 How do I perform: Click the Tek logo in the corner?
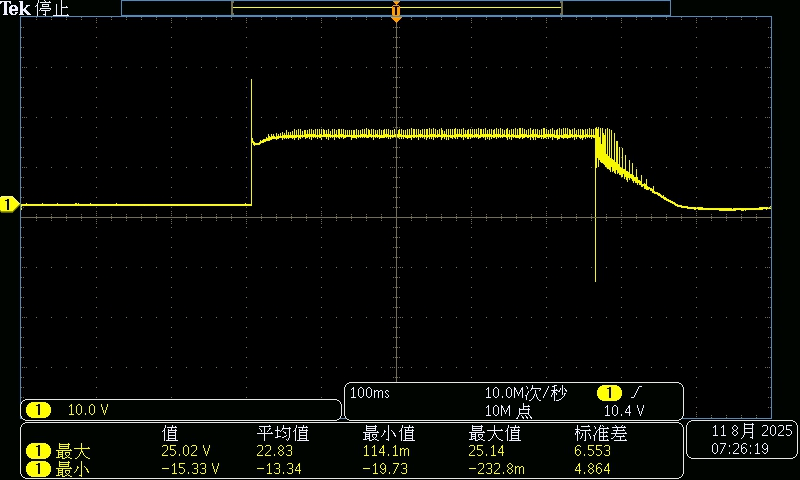[16, 8]
